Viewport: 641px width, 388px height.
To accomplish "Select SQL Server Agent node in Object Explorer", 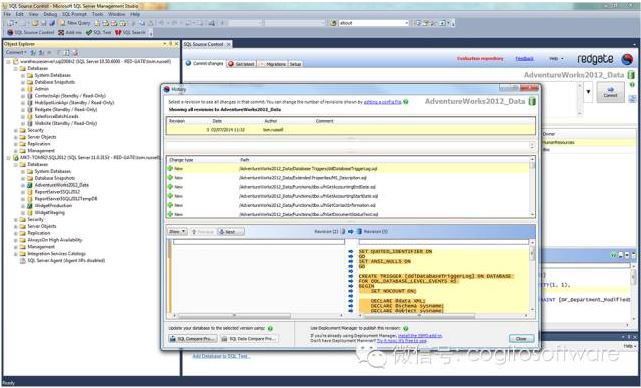I will pyautogui.click(x=66, y=260).
